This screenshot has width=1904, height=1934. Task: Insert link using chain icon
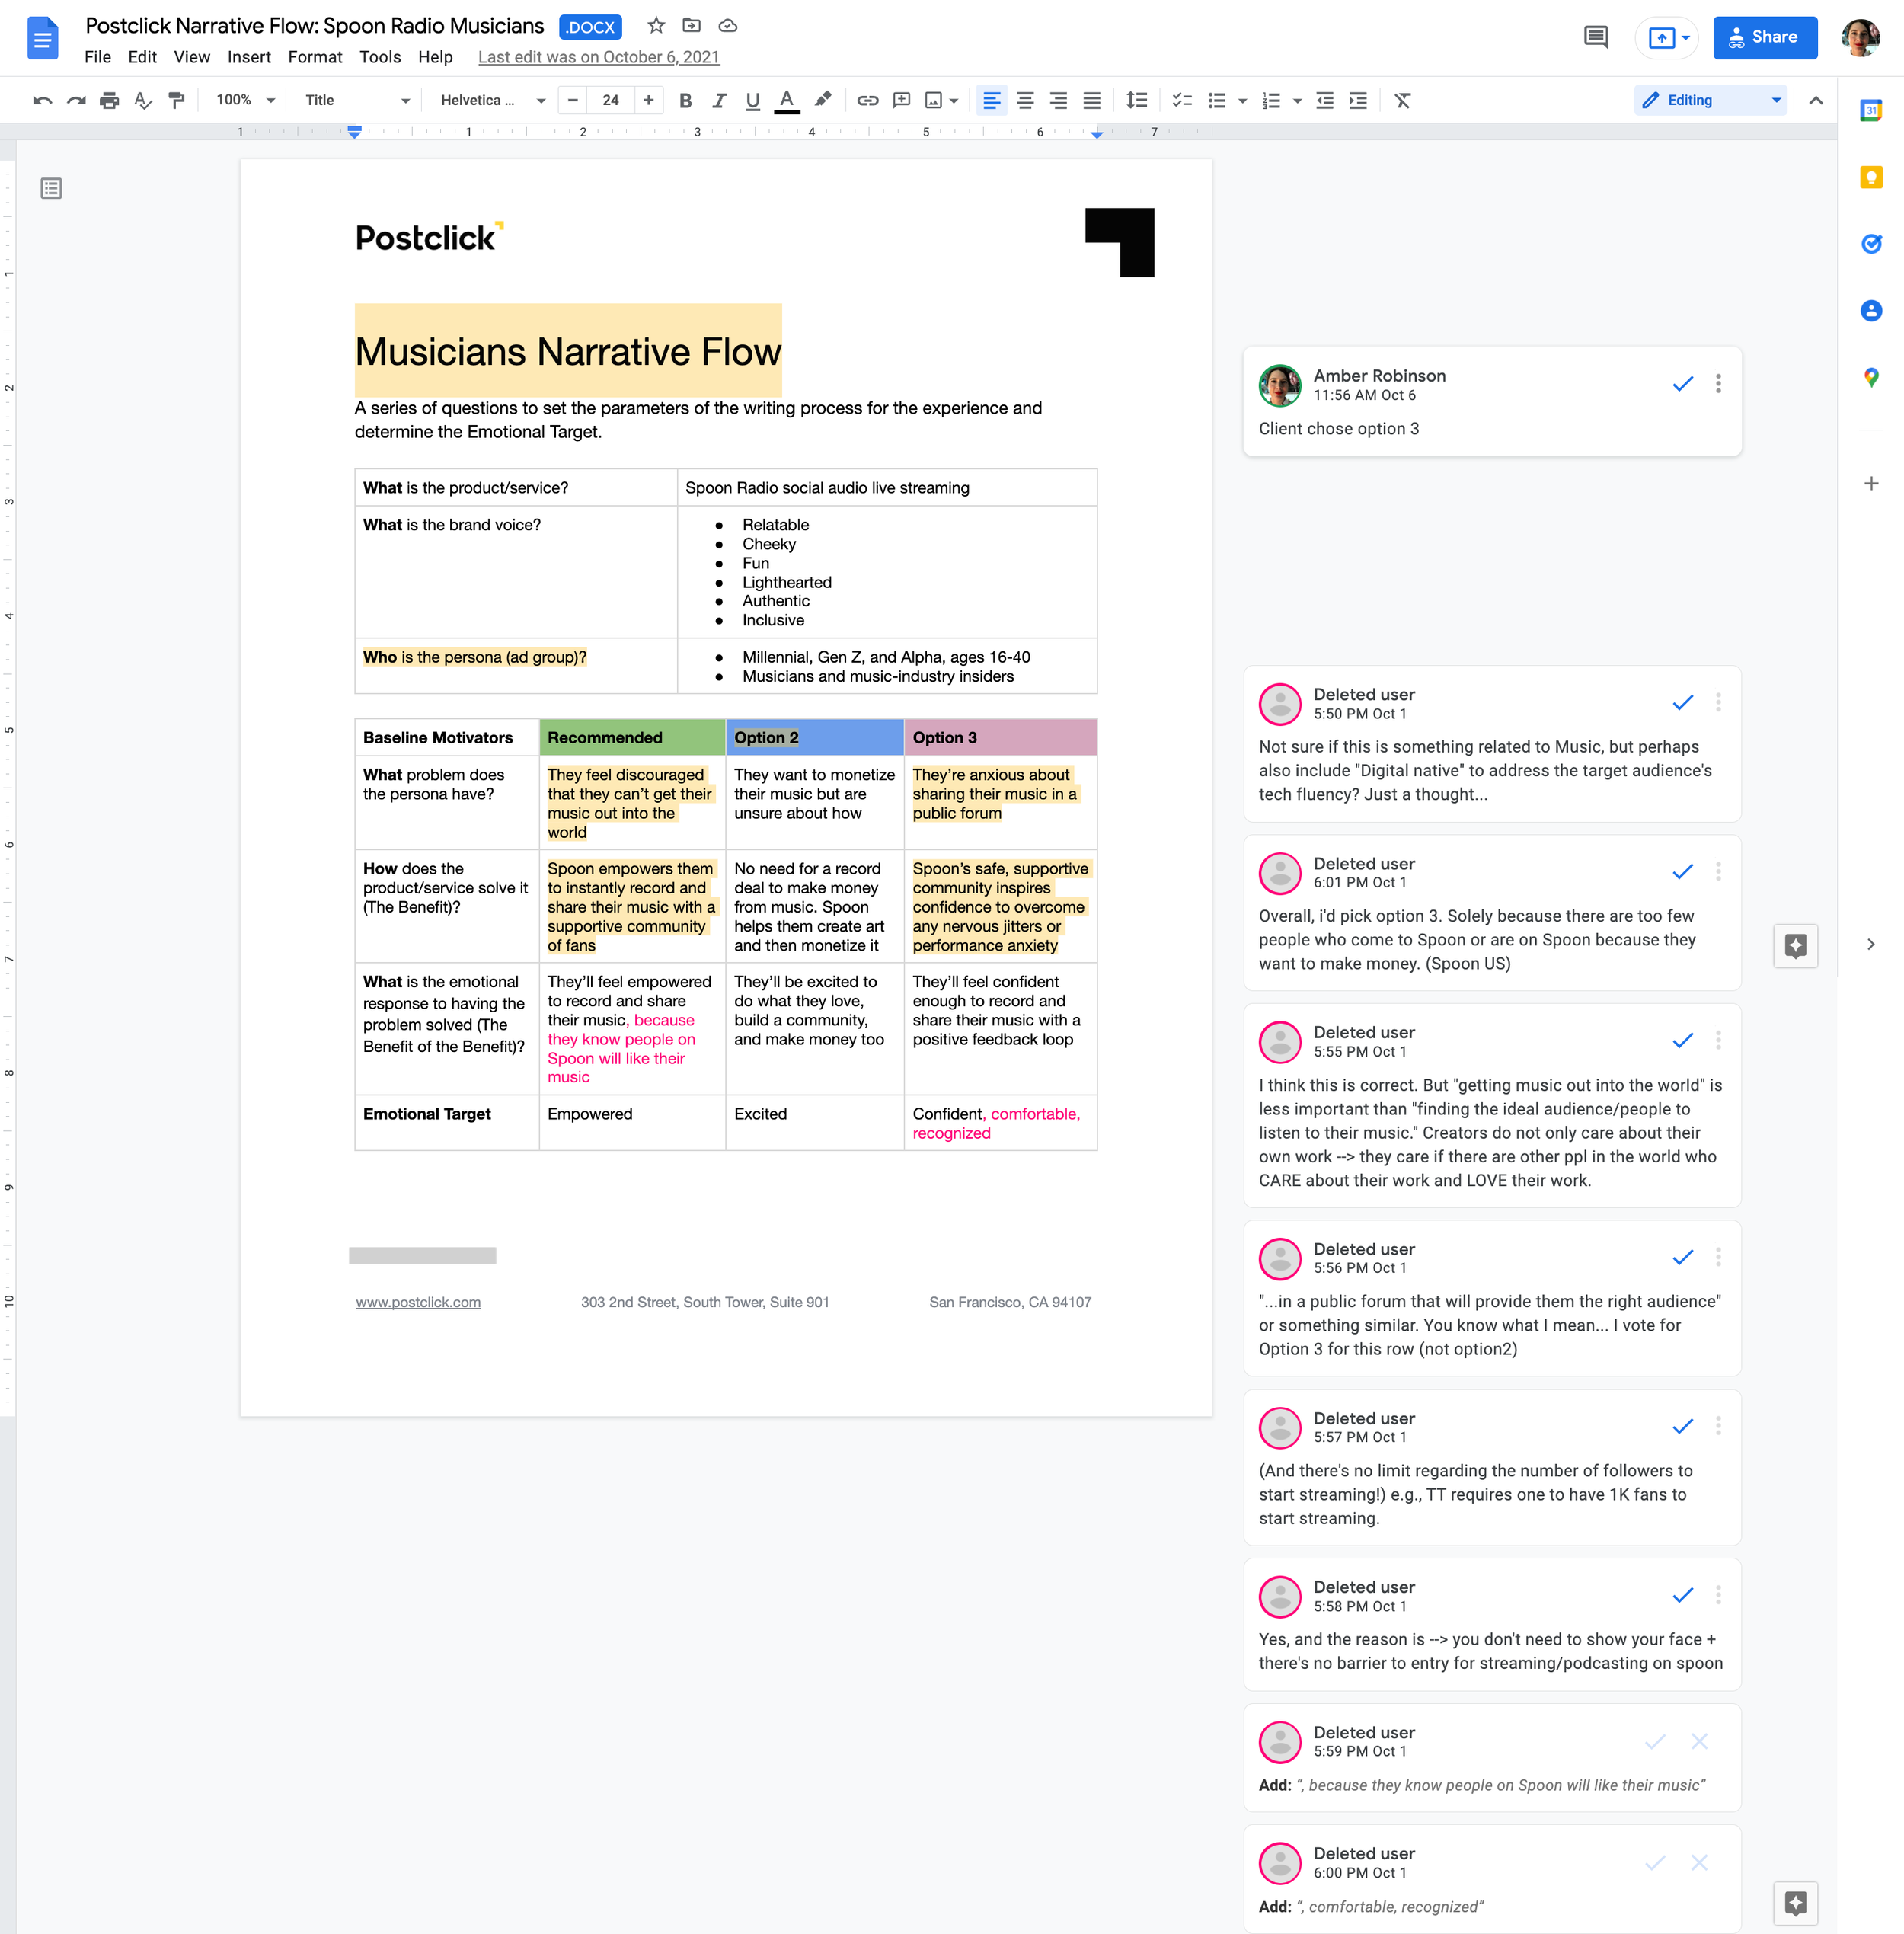click(x=867, y=100)
